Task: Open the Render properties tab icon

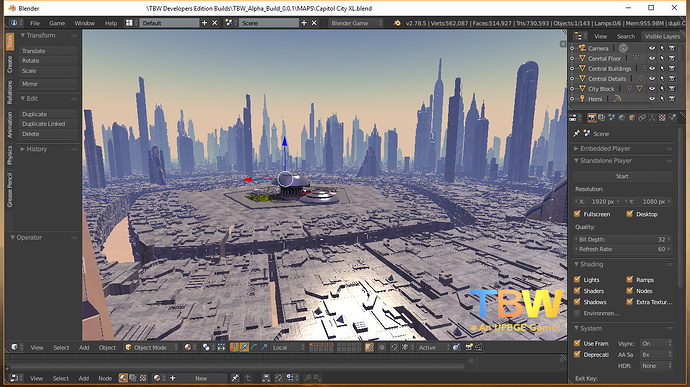Action: 592,118
